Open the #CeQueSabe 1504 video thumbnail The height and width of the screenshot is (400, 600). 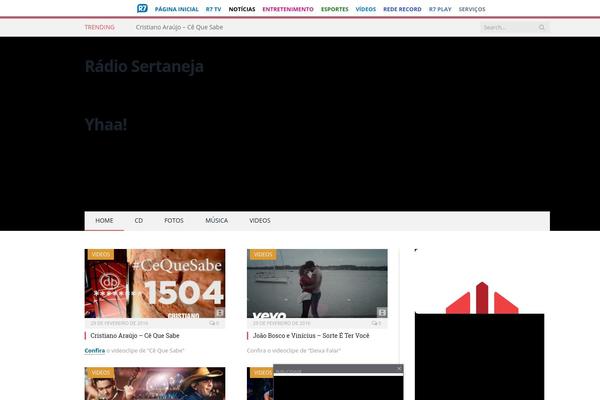point(155,284)
